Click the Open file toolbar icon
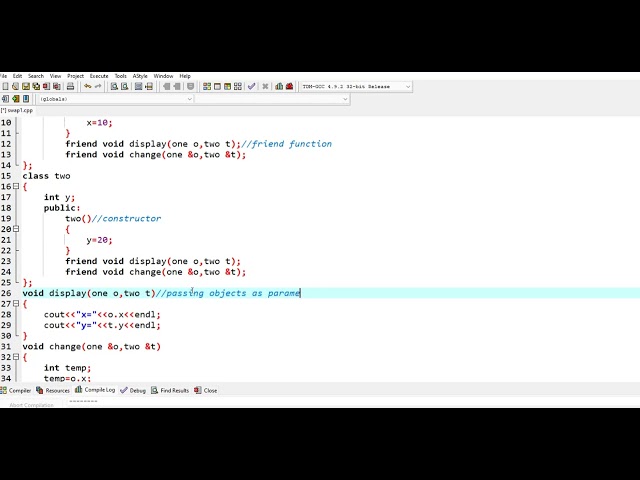 point(16,87)
